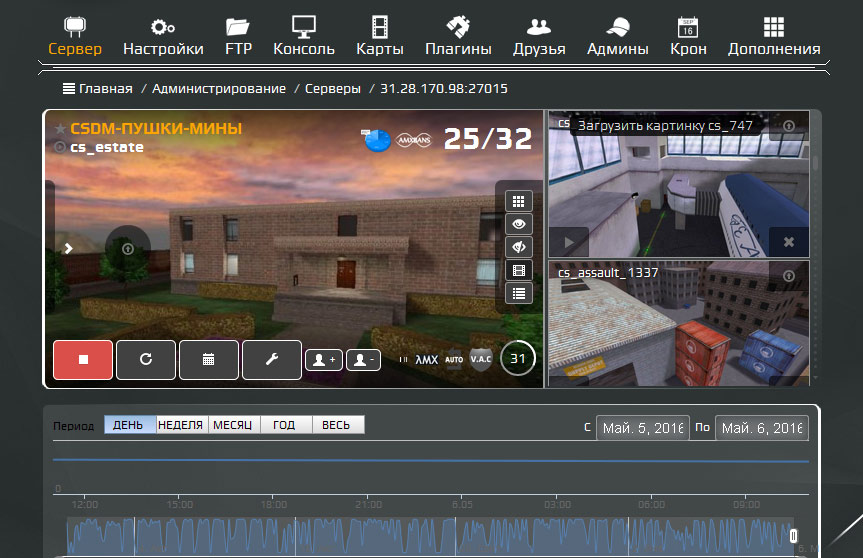Screen dimensions: 863x558
Task: Toggle the AMX status icon
Action: 427,360
